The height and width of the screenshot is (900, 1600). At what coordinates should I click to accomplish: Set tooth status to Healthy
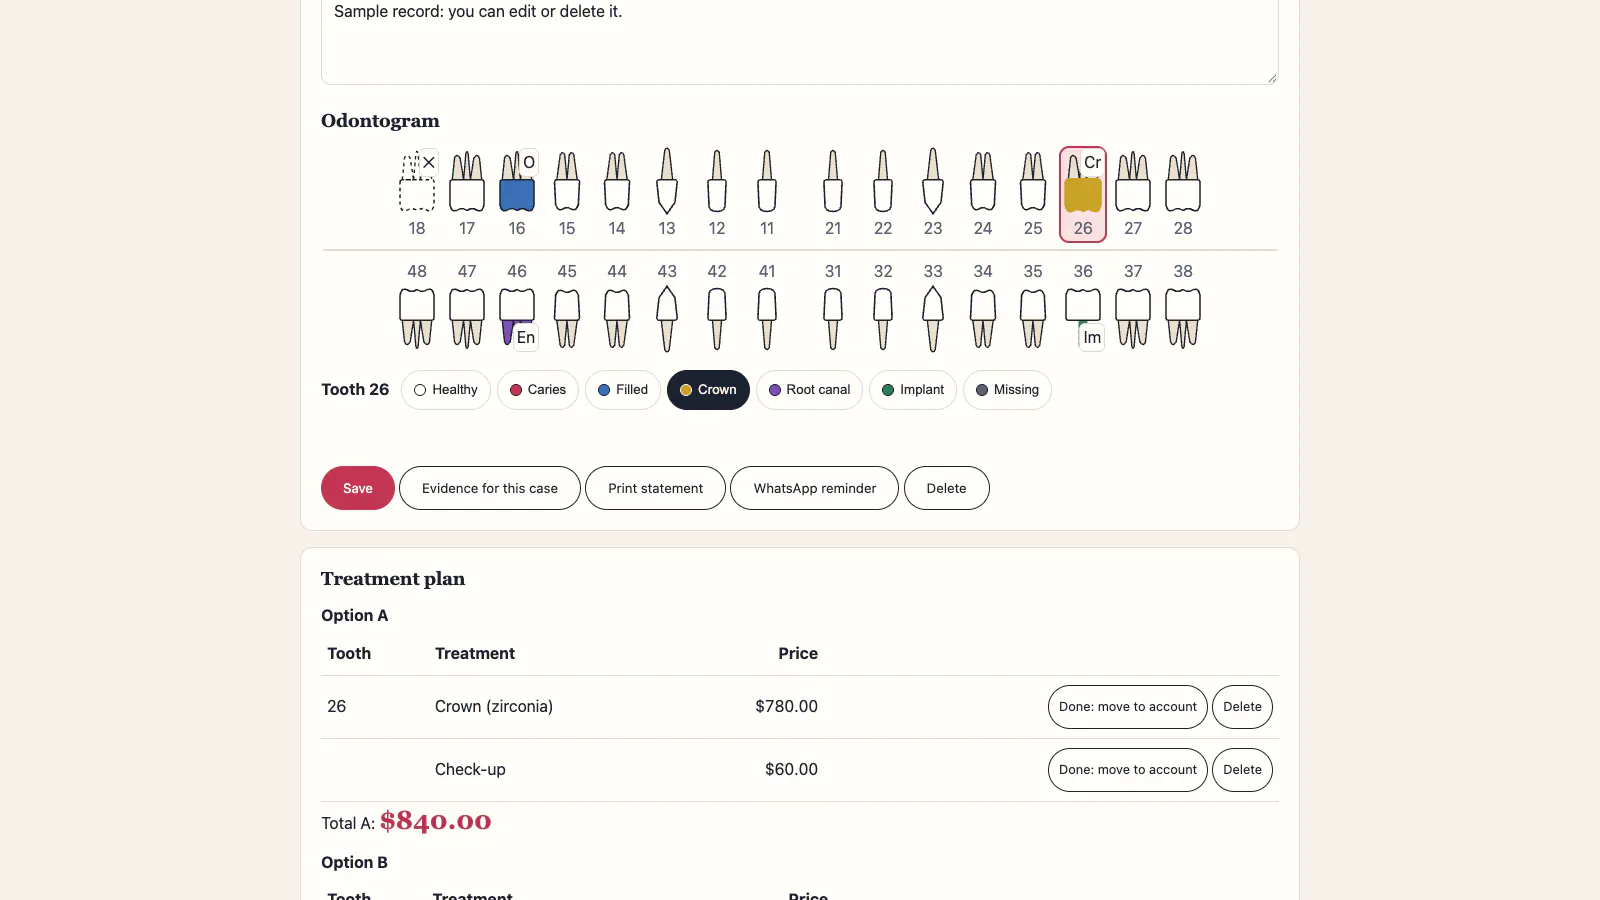446,390
